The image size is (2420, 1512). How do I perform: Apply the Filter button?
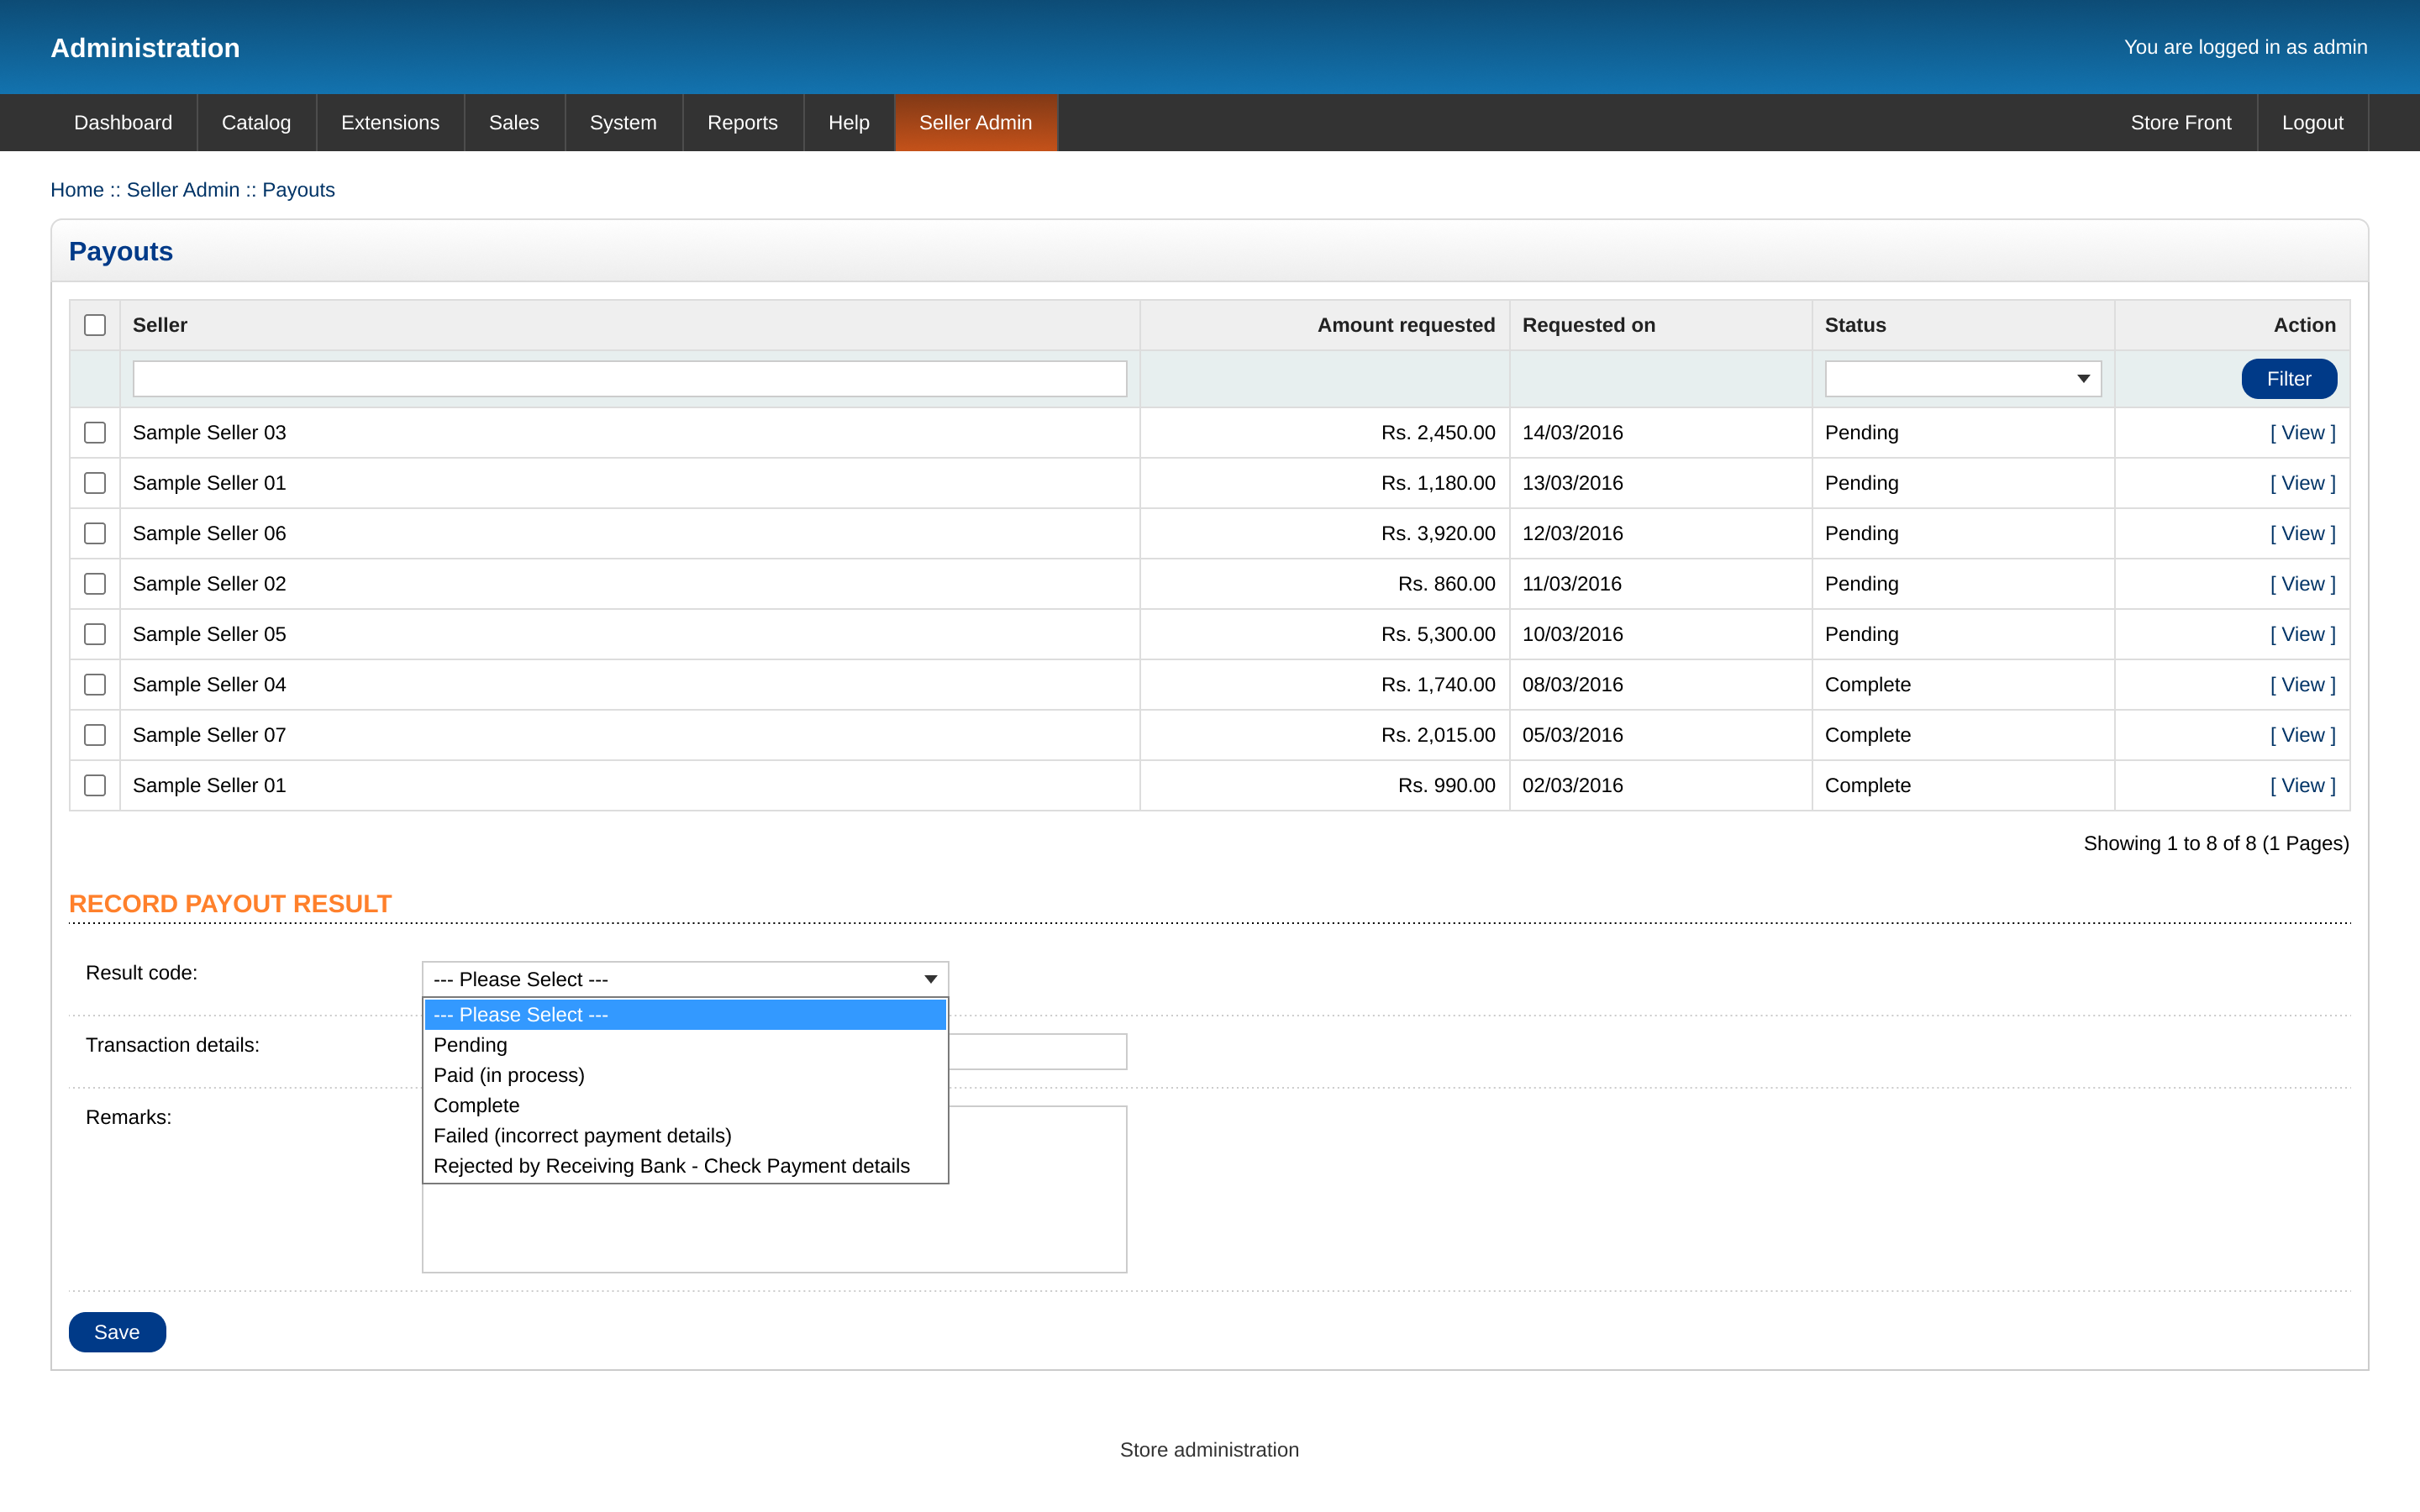point(2289,379)
